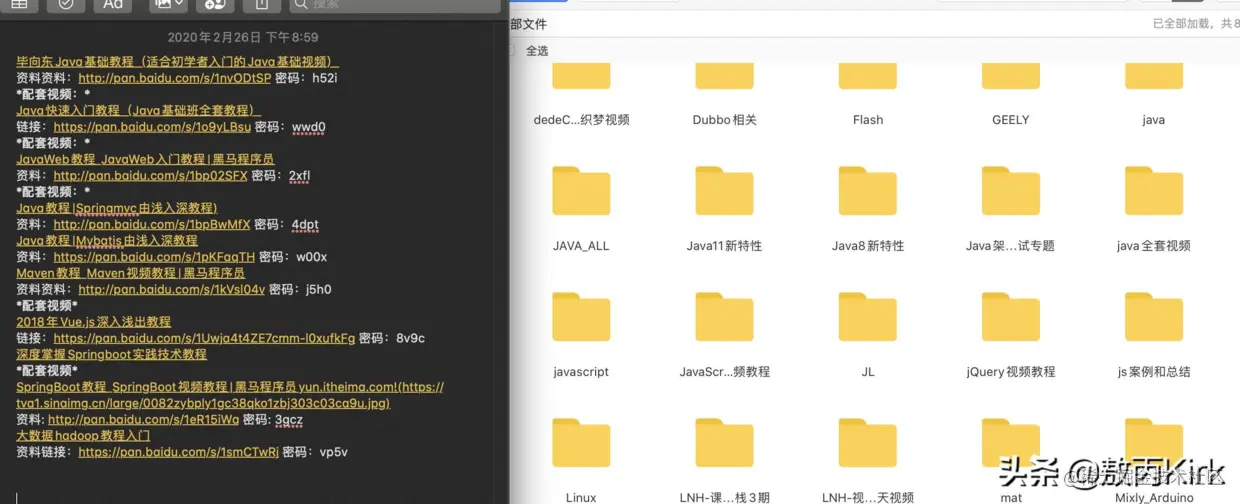
Task: Focus the 搜索 search field in Notes
Action: click(395, 5)
